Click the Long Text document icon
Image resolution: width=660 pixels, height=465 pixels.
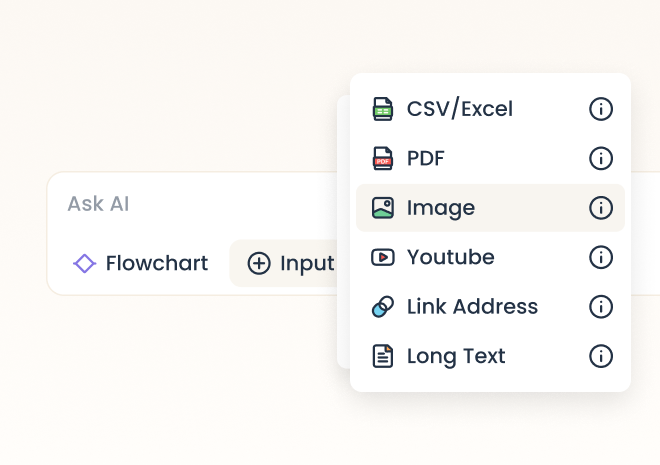click(x=383, y=356)
